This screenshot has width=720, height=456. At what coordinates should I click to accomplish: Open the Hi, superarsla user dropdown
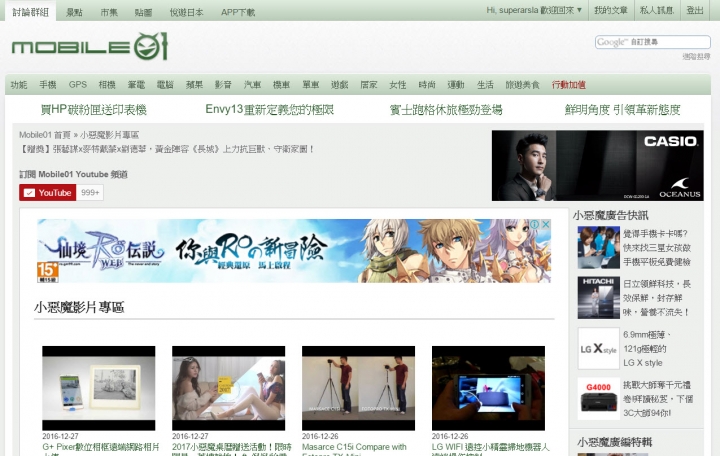[534, 10]
